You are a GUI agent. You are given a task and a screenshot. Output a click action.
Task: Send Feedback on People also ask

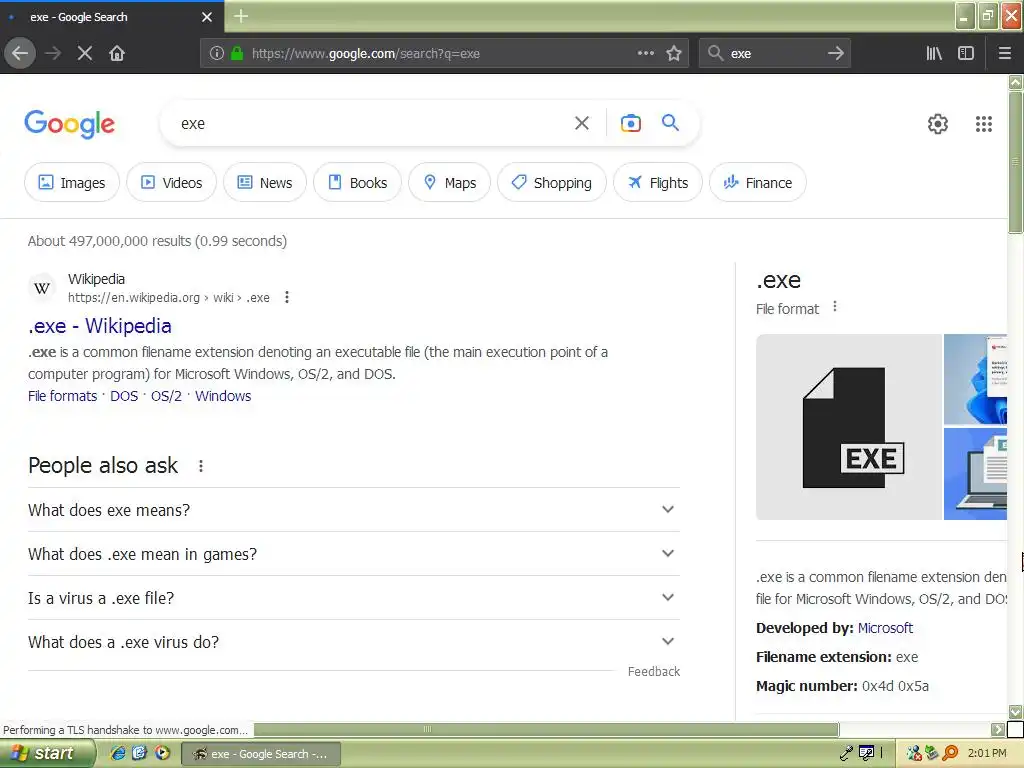(x=654, y=671)
